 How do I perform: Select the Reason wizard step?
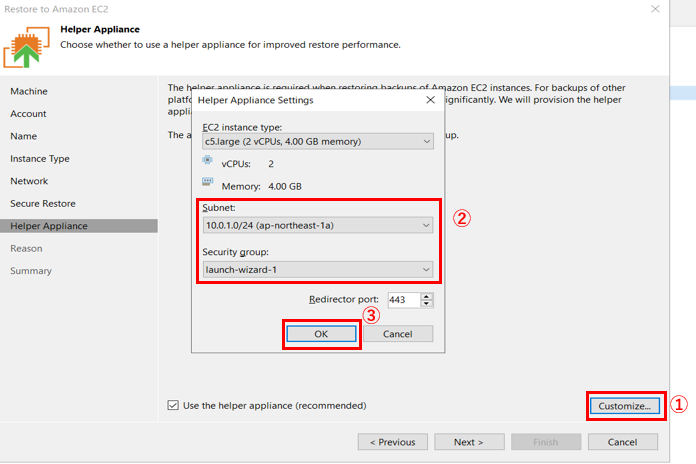coord(26,249)
